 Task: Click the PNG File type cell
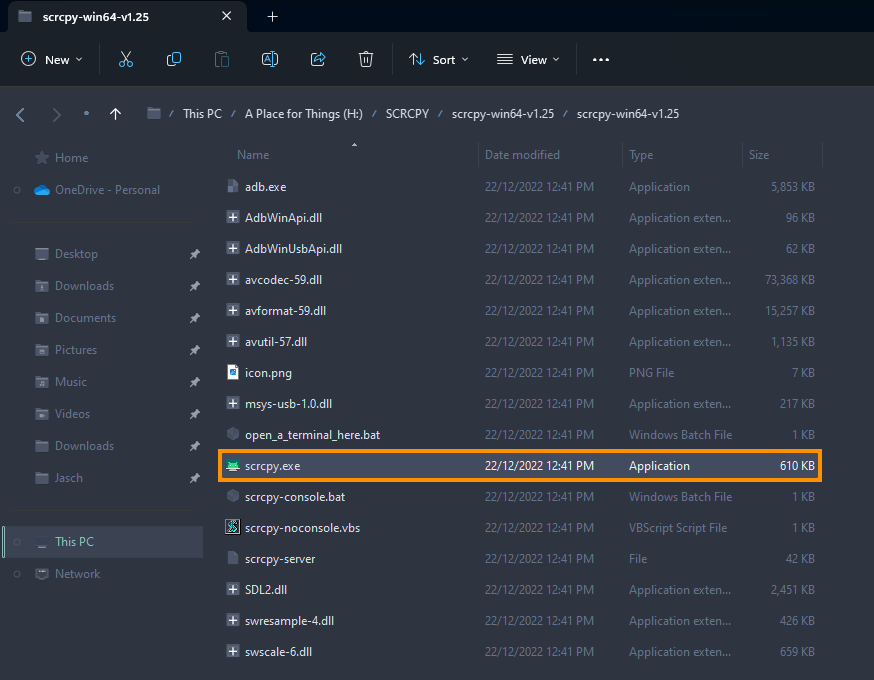651,372
